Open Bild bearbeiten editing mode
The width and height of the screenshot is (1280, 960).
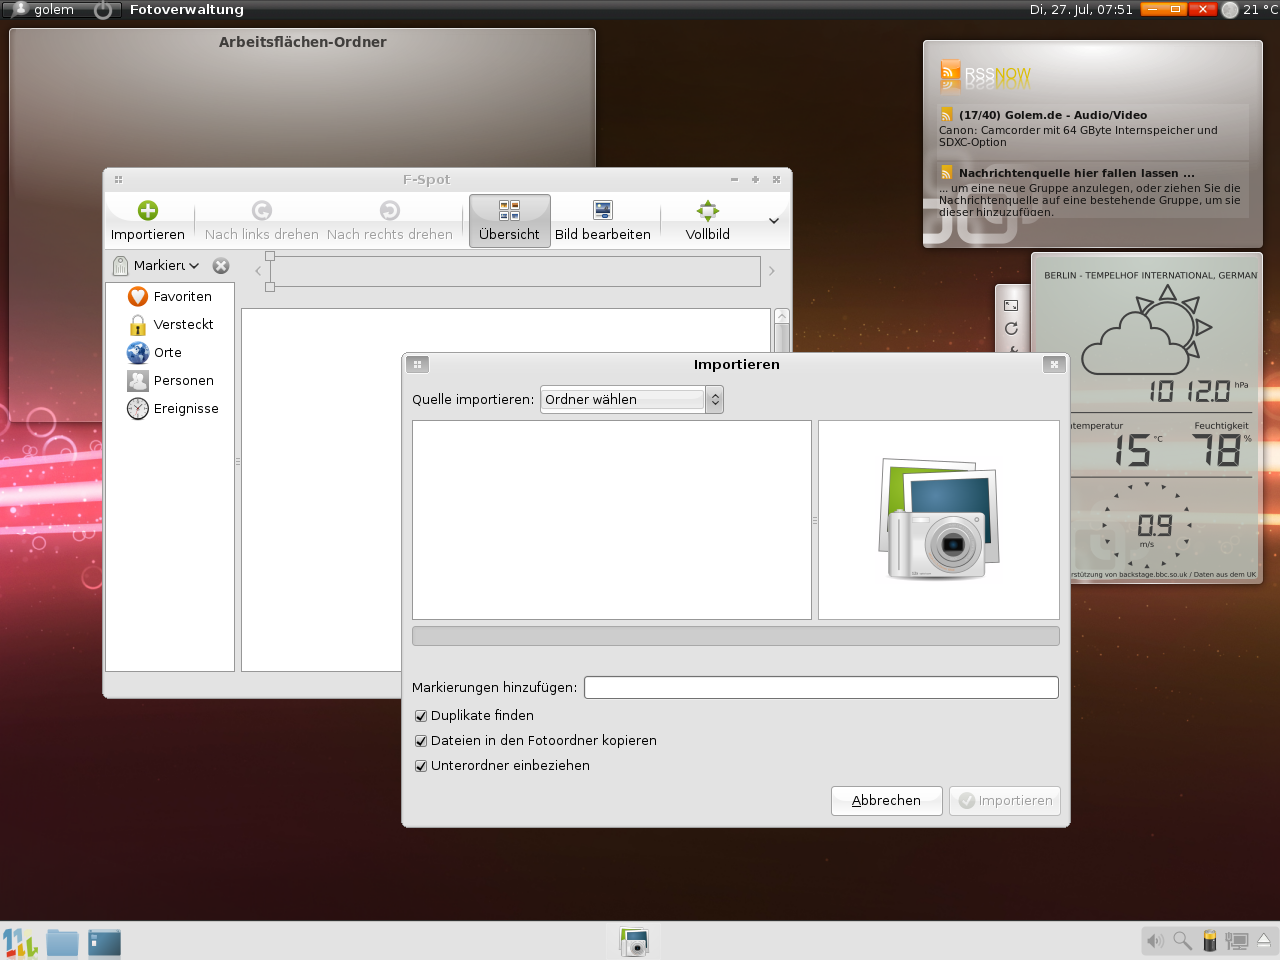click(602, 220)
